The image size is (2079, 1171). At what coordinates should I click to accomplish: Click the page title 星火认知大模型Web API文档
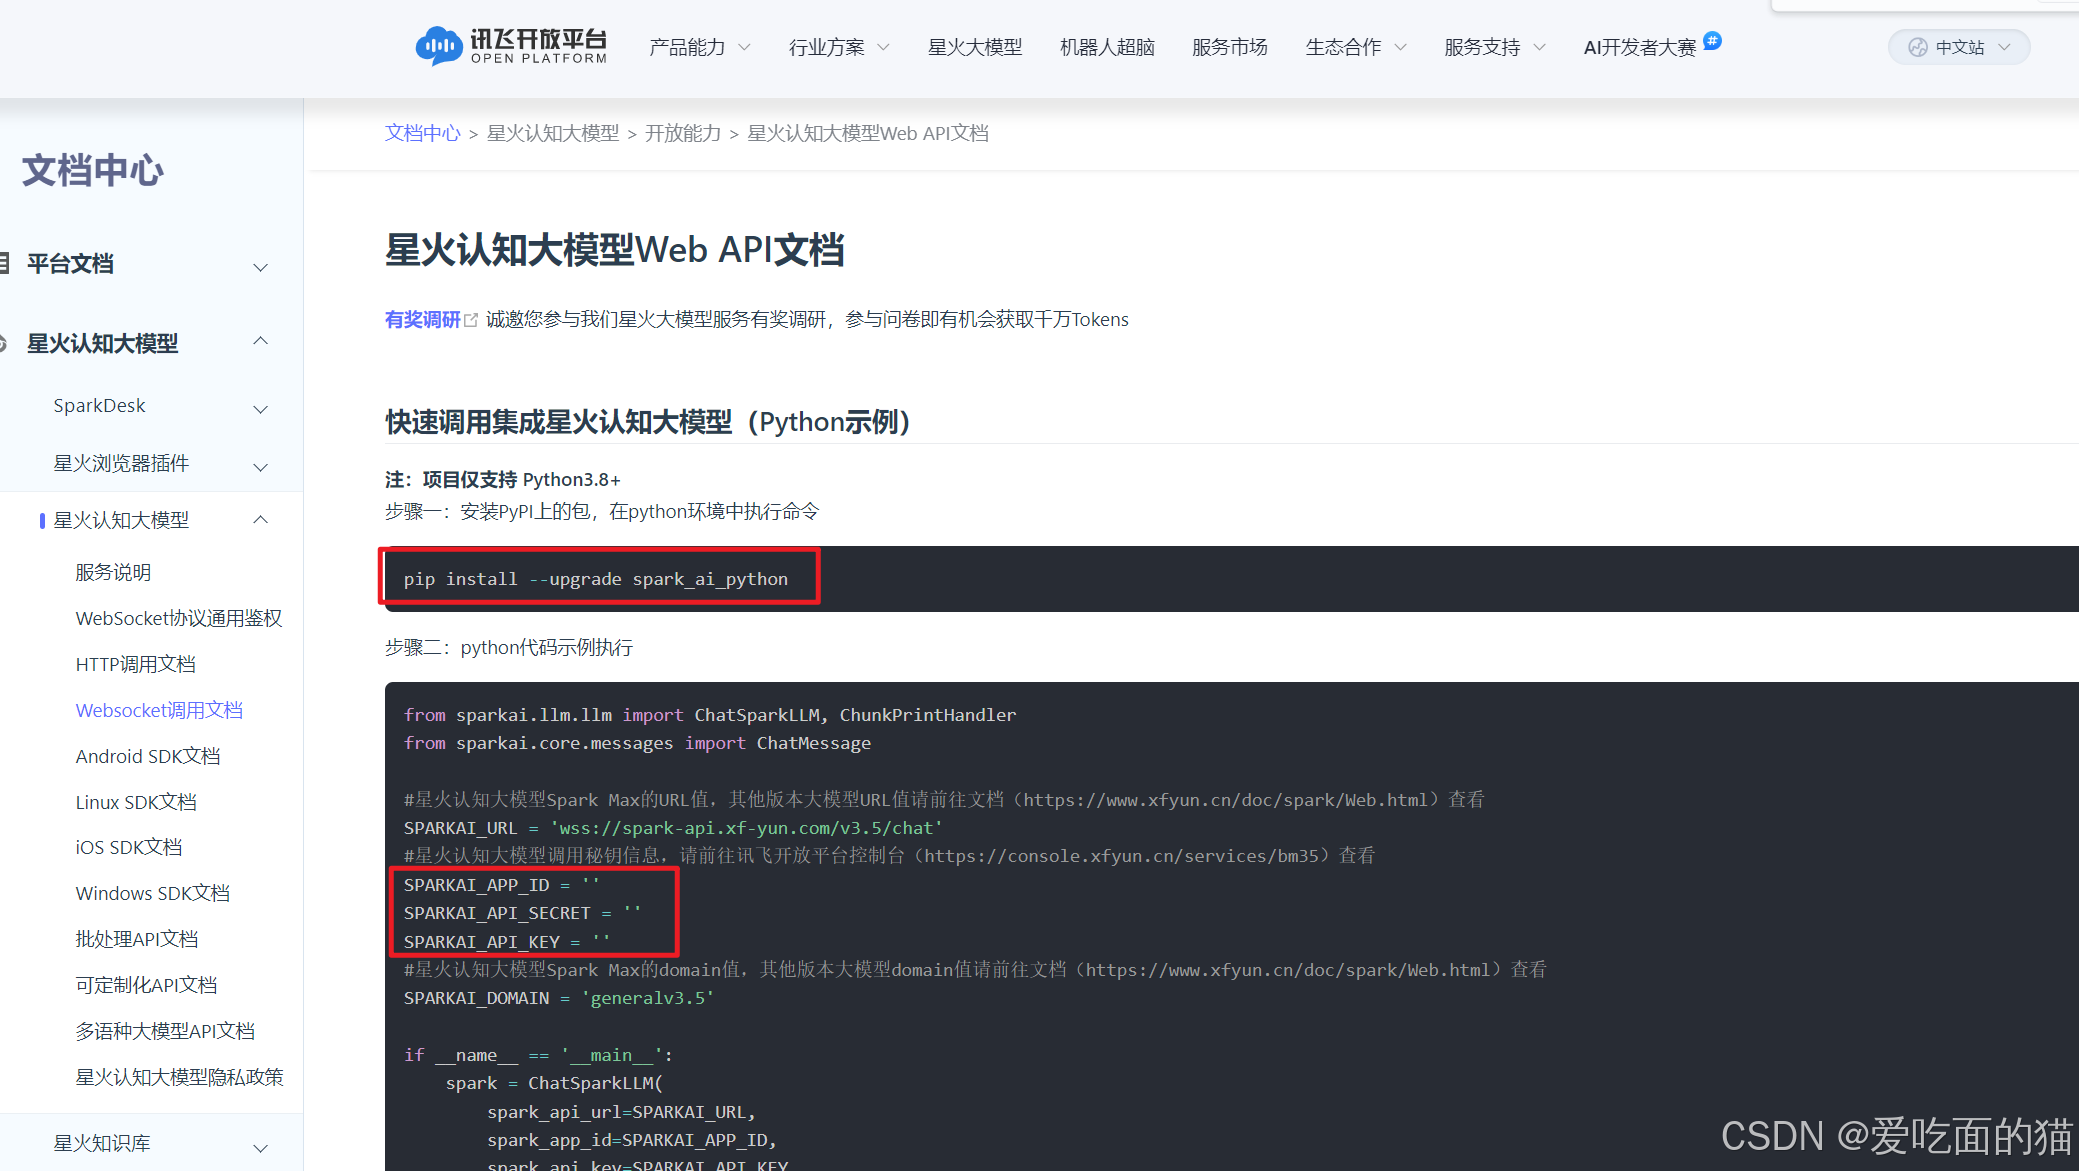tap(615, 250)
